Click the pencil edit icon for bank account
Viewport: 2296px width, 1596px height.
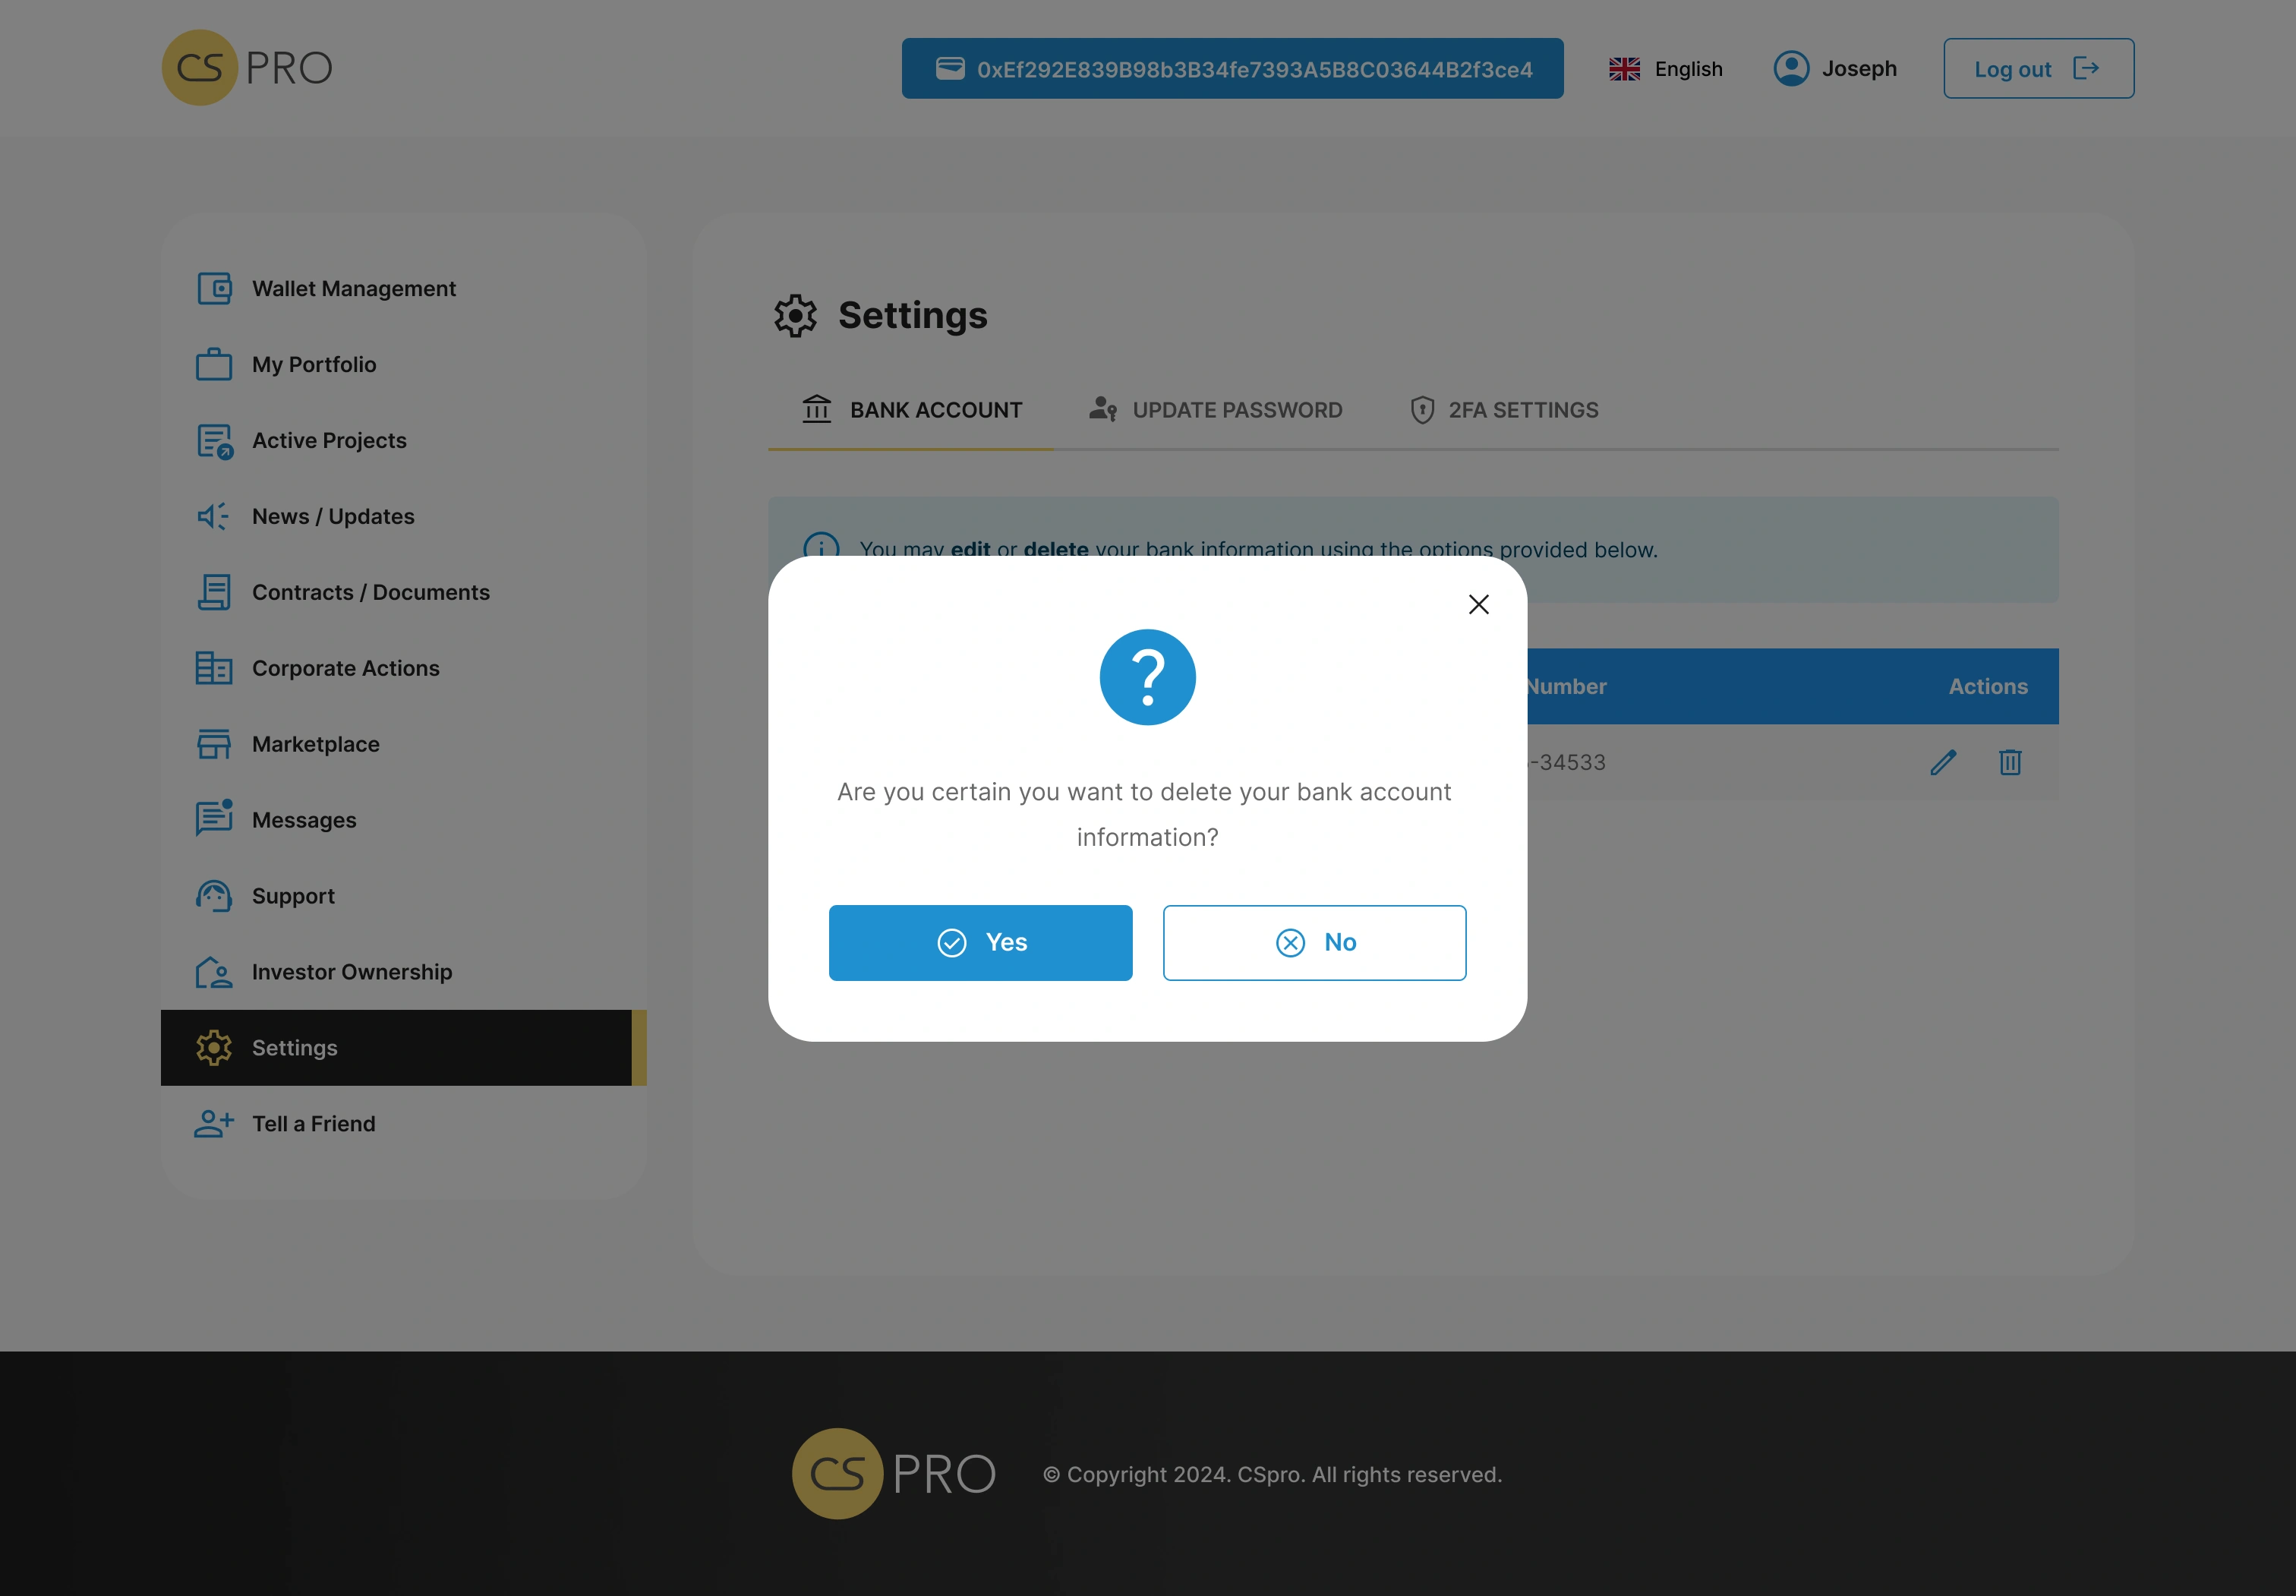click(x=1942, y=762)
